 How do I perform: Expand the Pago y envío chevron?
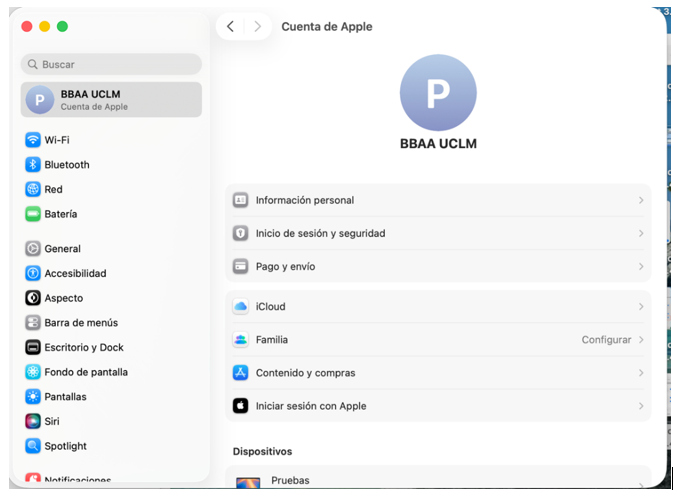pos(641,267)
